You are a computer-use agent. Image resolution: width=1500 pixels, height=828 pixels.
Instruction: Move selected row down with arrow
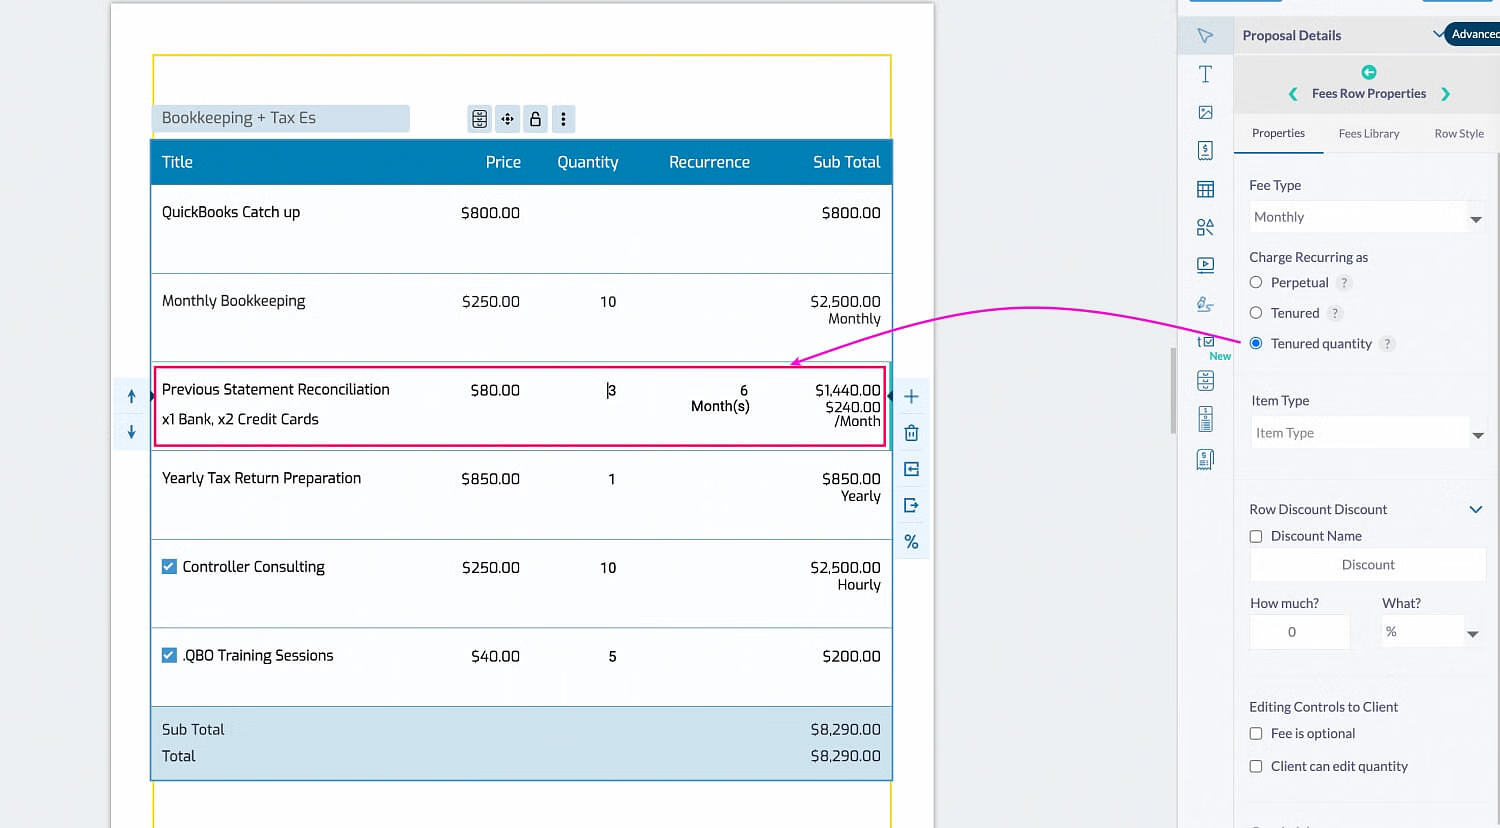coord(131,432)
